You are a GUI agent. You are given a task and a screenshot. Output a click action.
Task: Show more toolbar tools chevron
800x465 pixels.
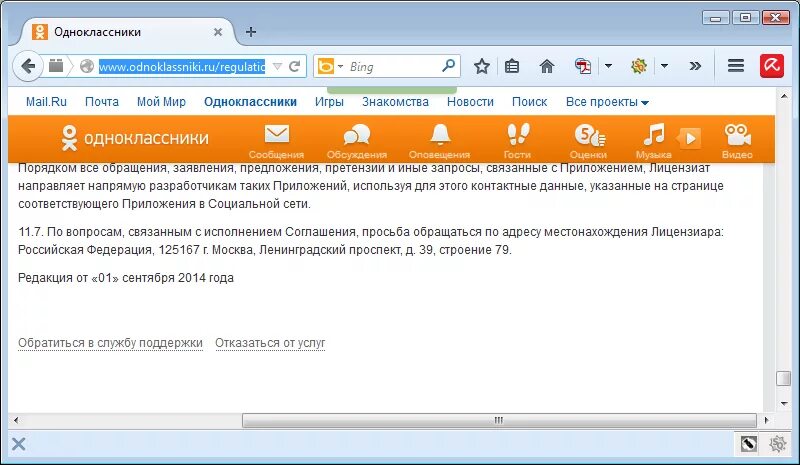tap(695, 66)
